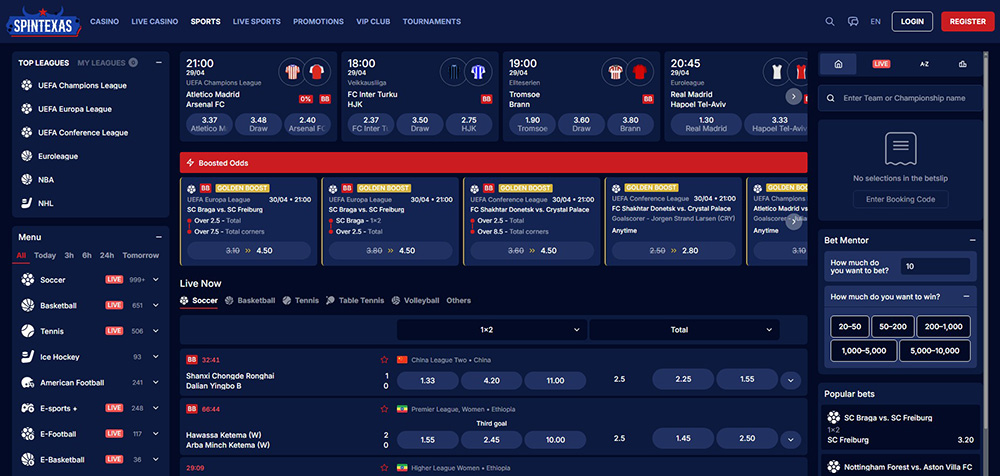
Task: Click the Arsenal FC red jersey icon
Action: click(x=316, y=71)
